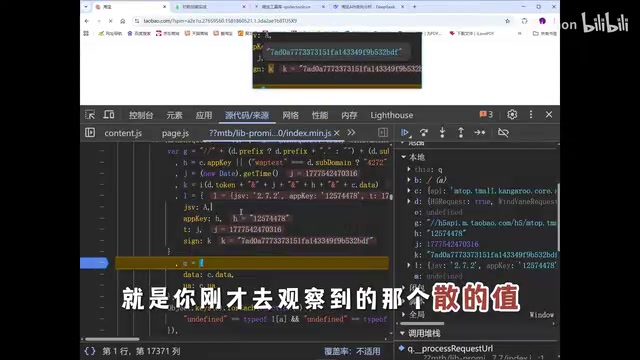Open the browser profile avatar
This screenshot has width=640, height=360.
pos(542,21)
